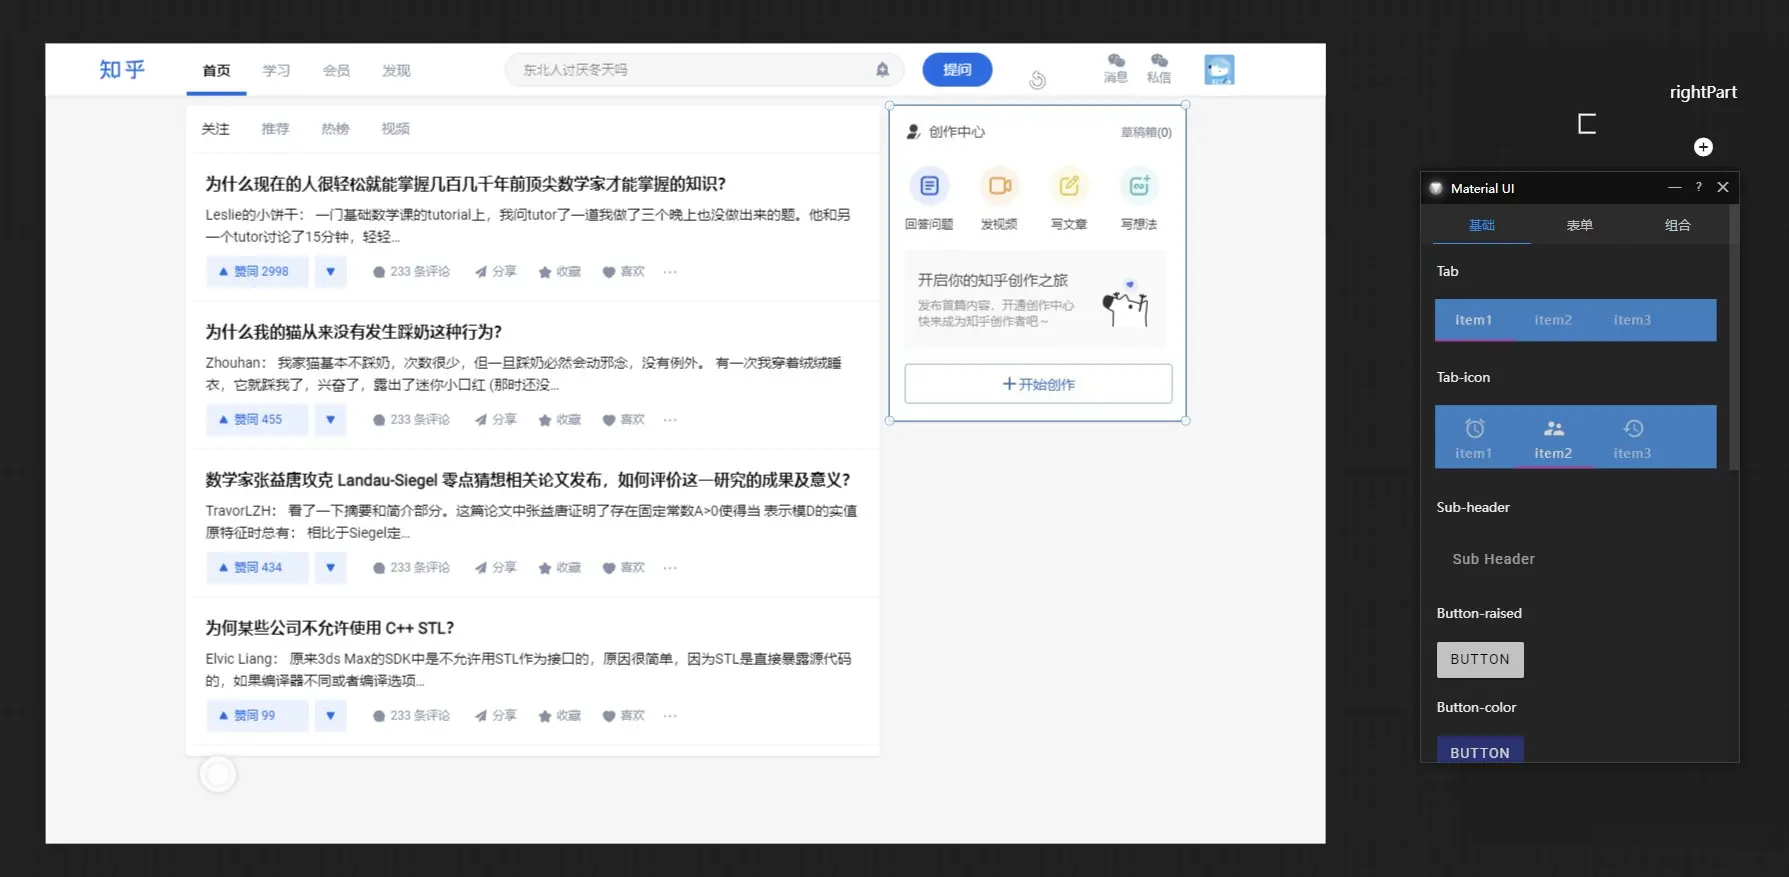Click the user avatar in the header
1789x877 pixels.
point(1219,70)
